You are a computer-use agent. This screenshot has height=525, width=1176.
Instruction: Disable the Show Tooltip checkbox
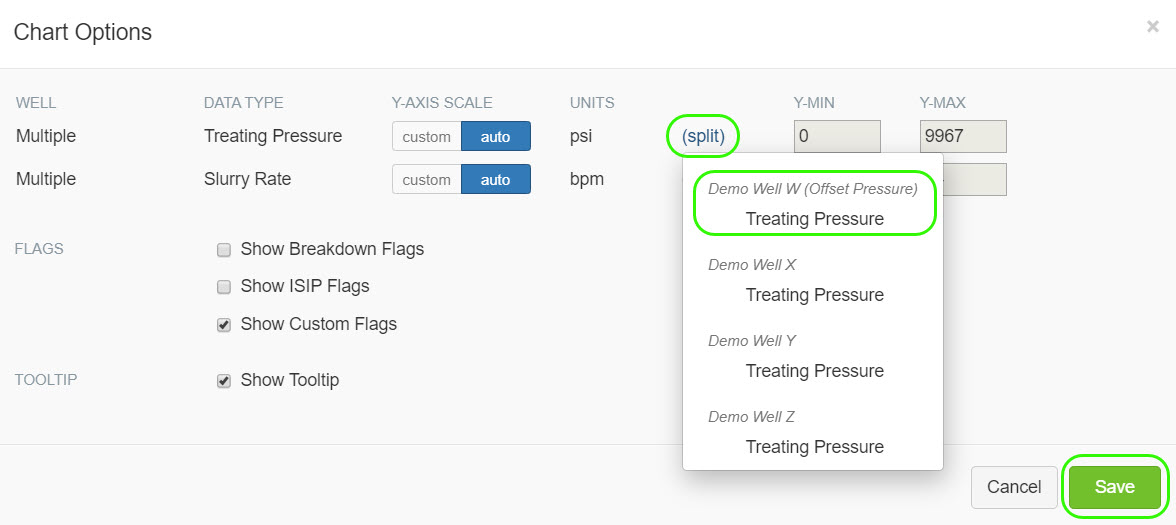click(x=224, y=381)
